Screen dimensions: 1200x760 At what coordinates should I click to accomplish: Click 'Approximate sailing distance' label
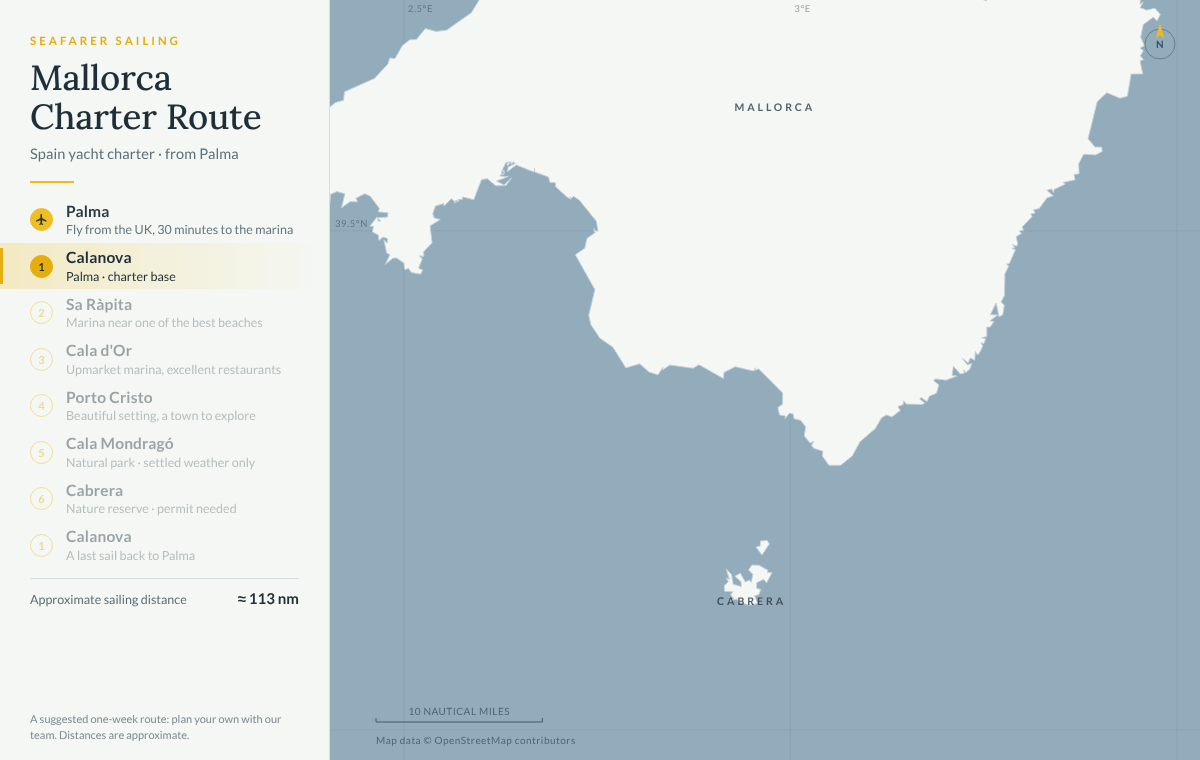108,600
